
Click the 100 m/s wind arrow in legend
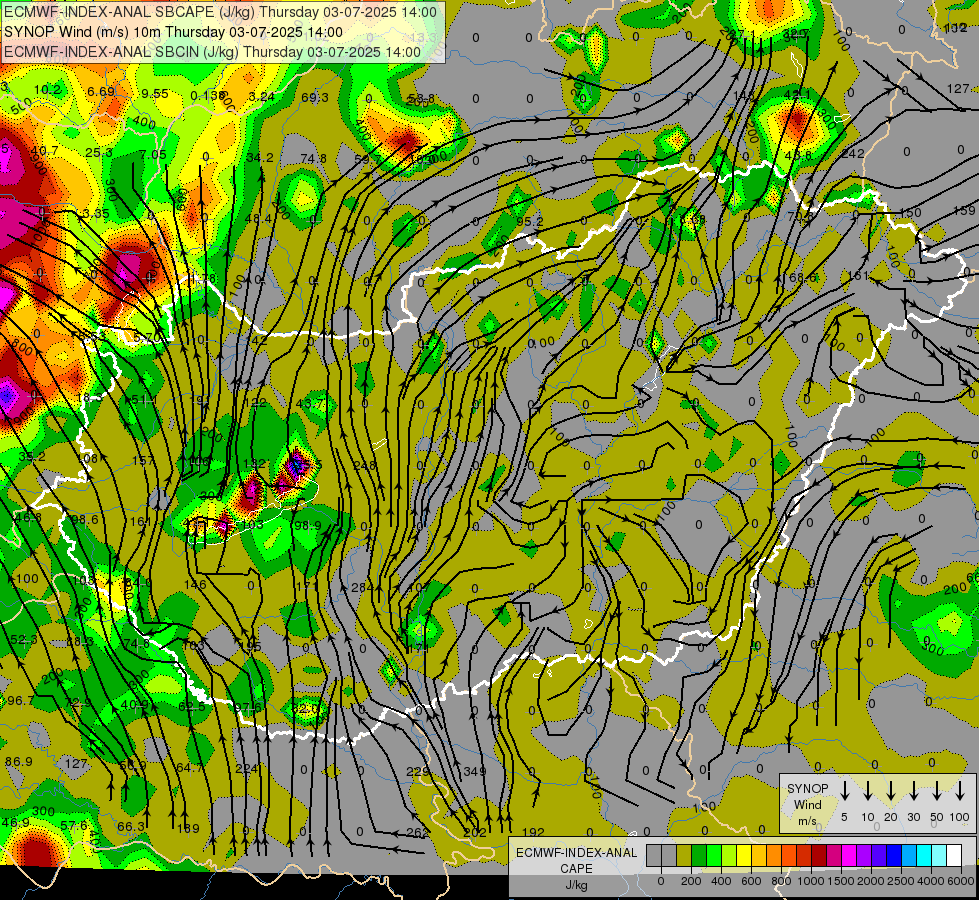tap(960, 791)
